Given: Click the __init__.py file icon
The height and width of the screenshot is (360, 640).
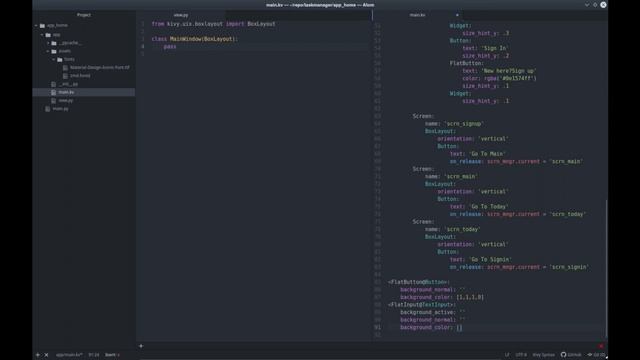Looking at the screenshot, I should [x=53, y=84].
